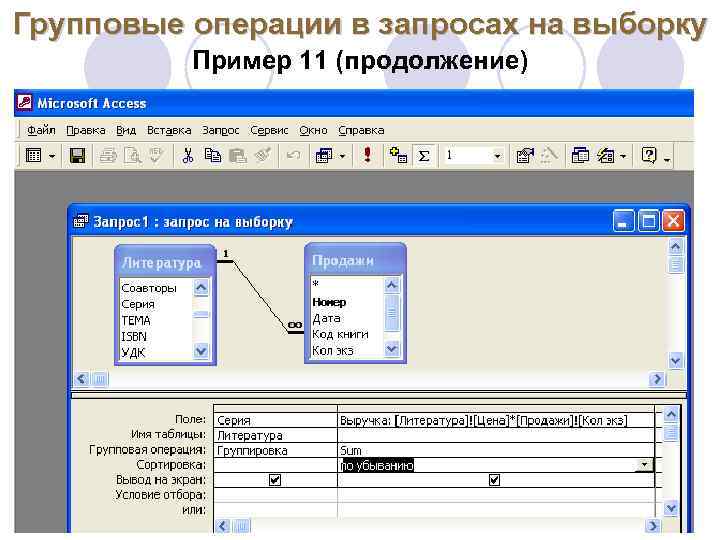Click the Spelling check icon

tap(156, 155)
